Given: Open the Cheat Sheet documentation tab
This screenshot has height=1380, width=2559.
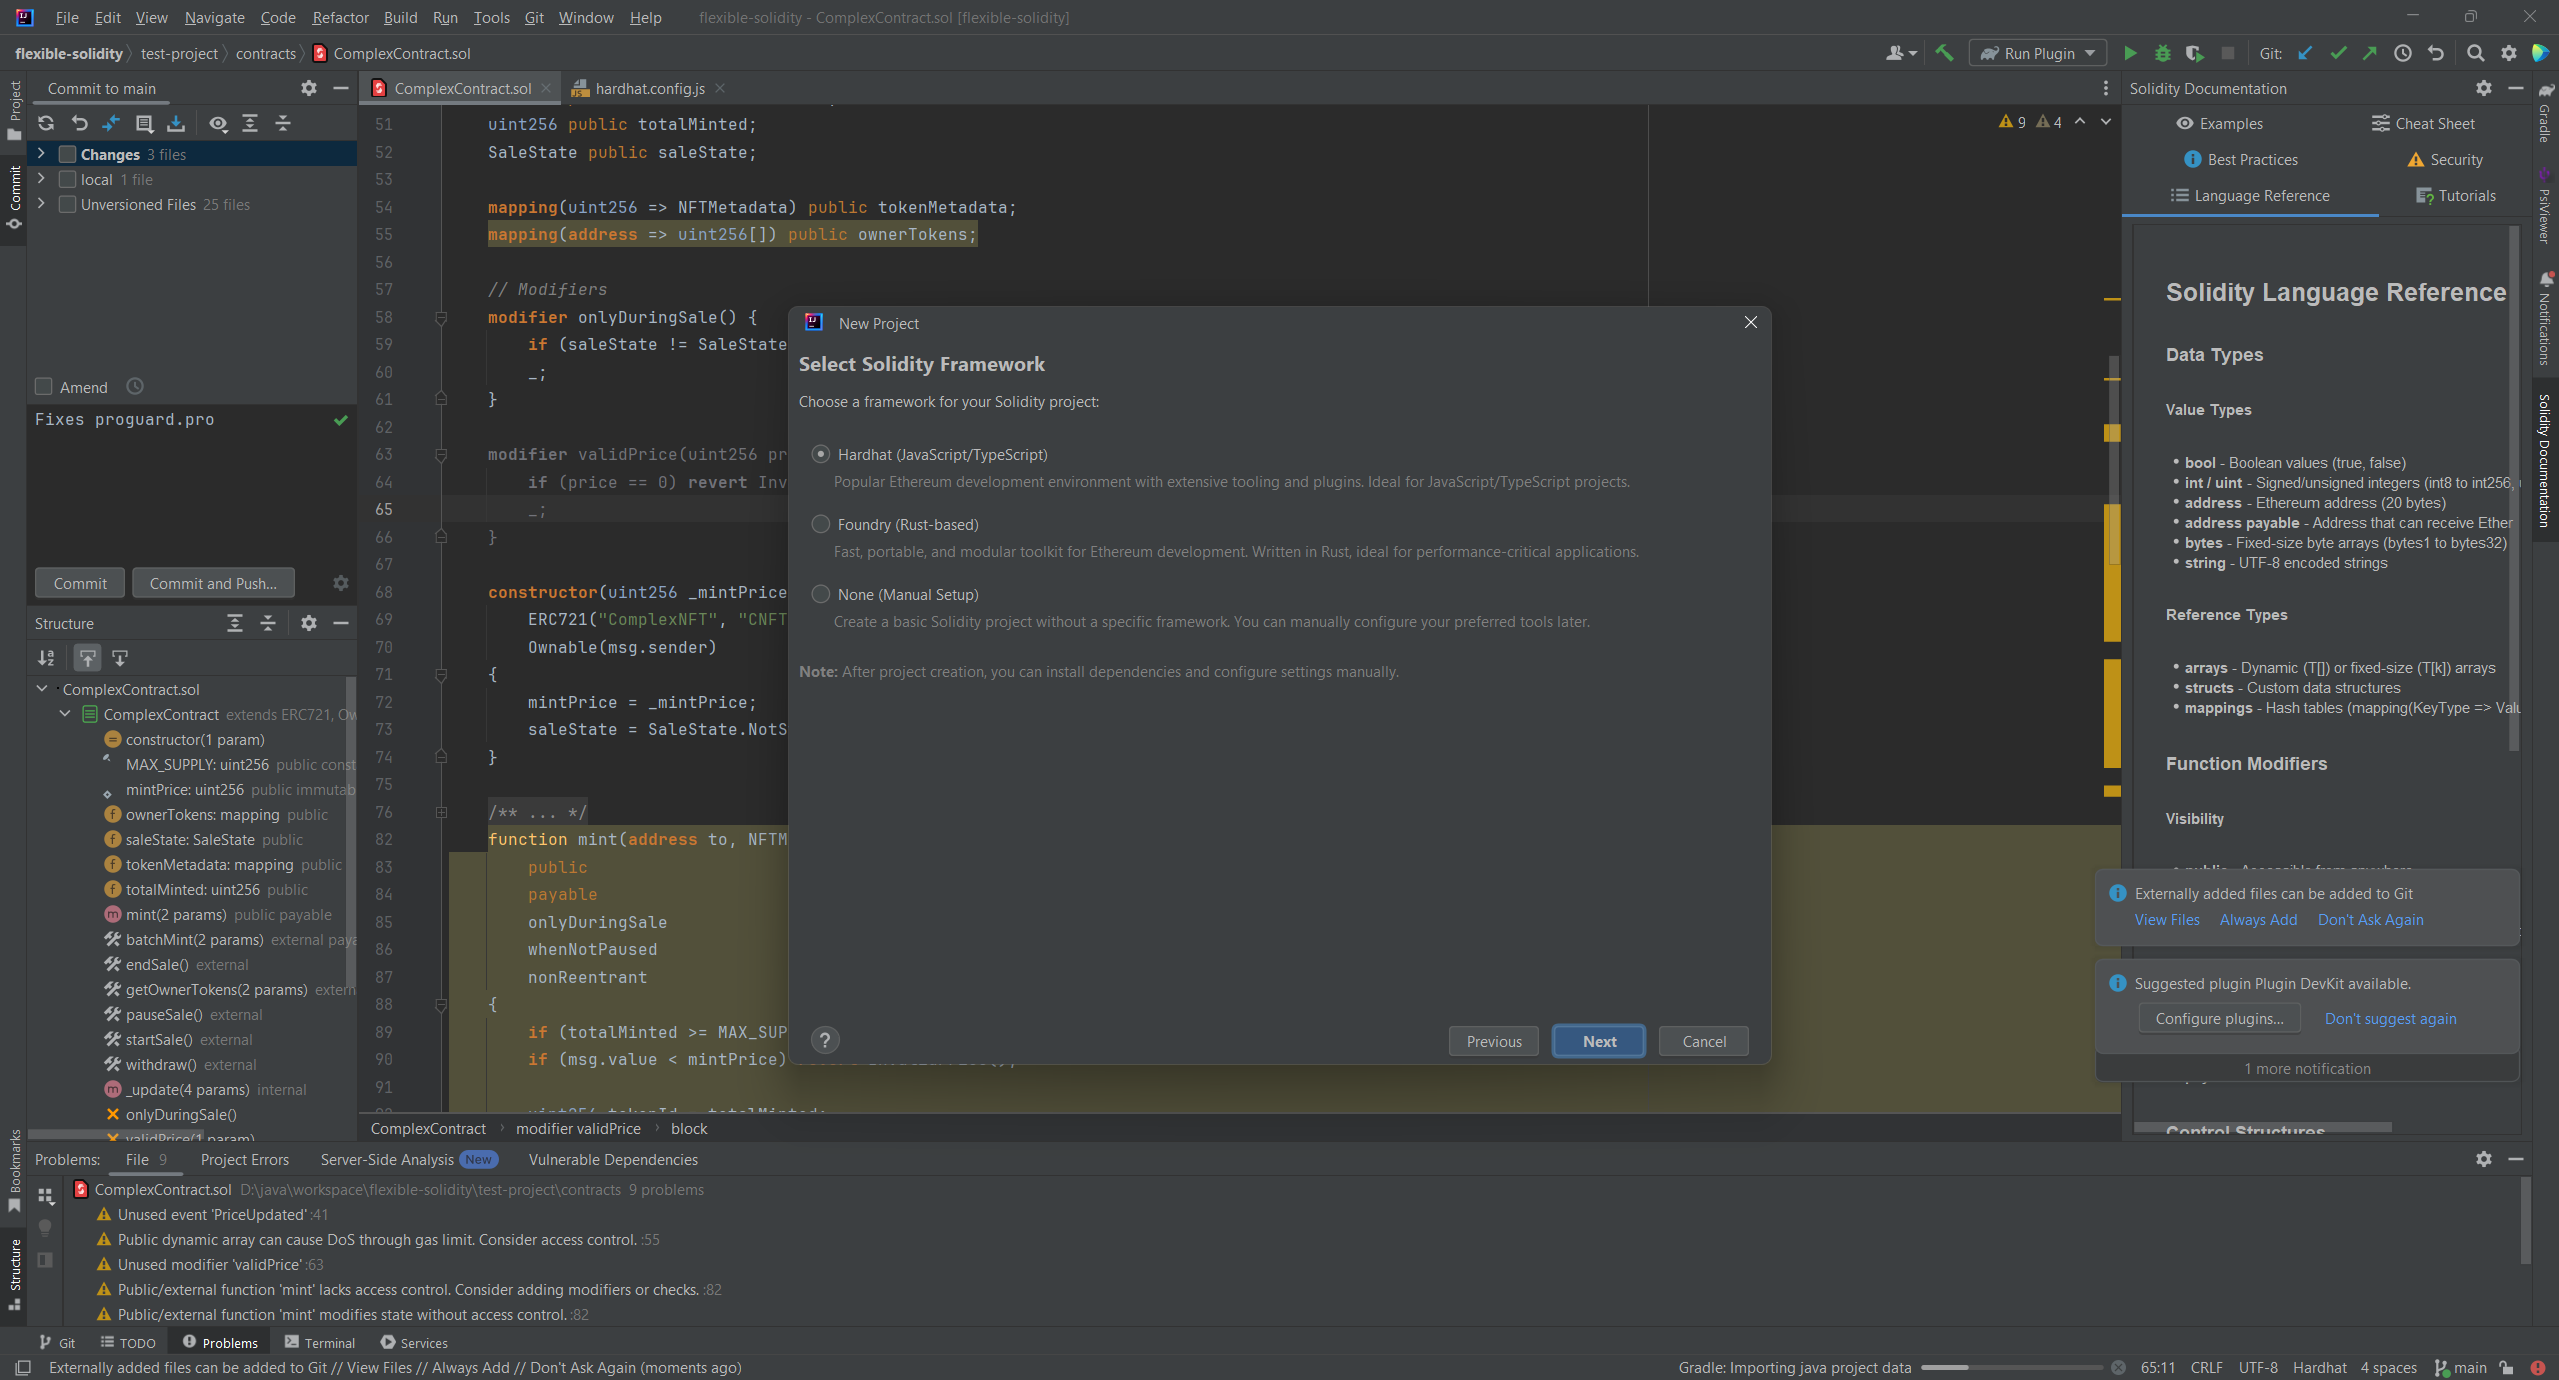Looking at the screenshot, I should [x=2423, y=123].
